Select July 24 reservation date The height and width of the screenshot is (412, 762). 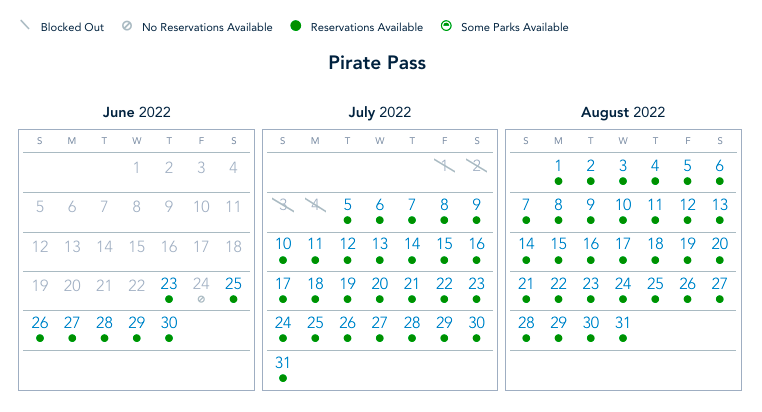coord(283,323)
